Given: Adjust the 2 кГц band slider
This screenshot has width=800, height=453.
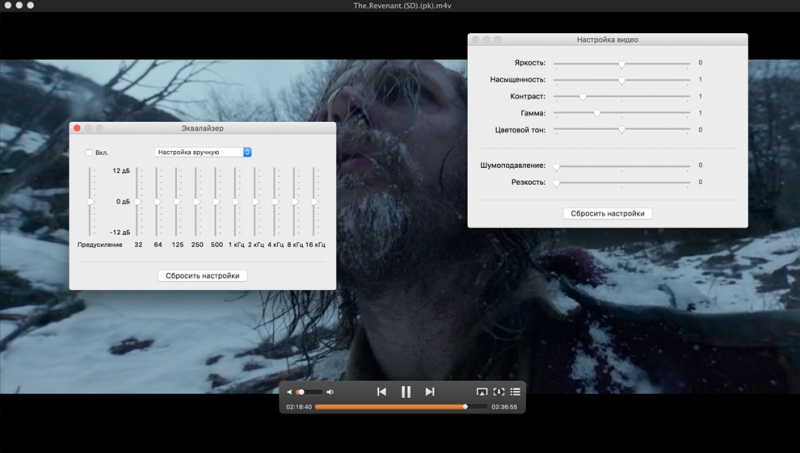Looking at the screenshot, I should (255, 202).
